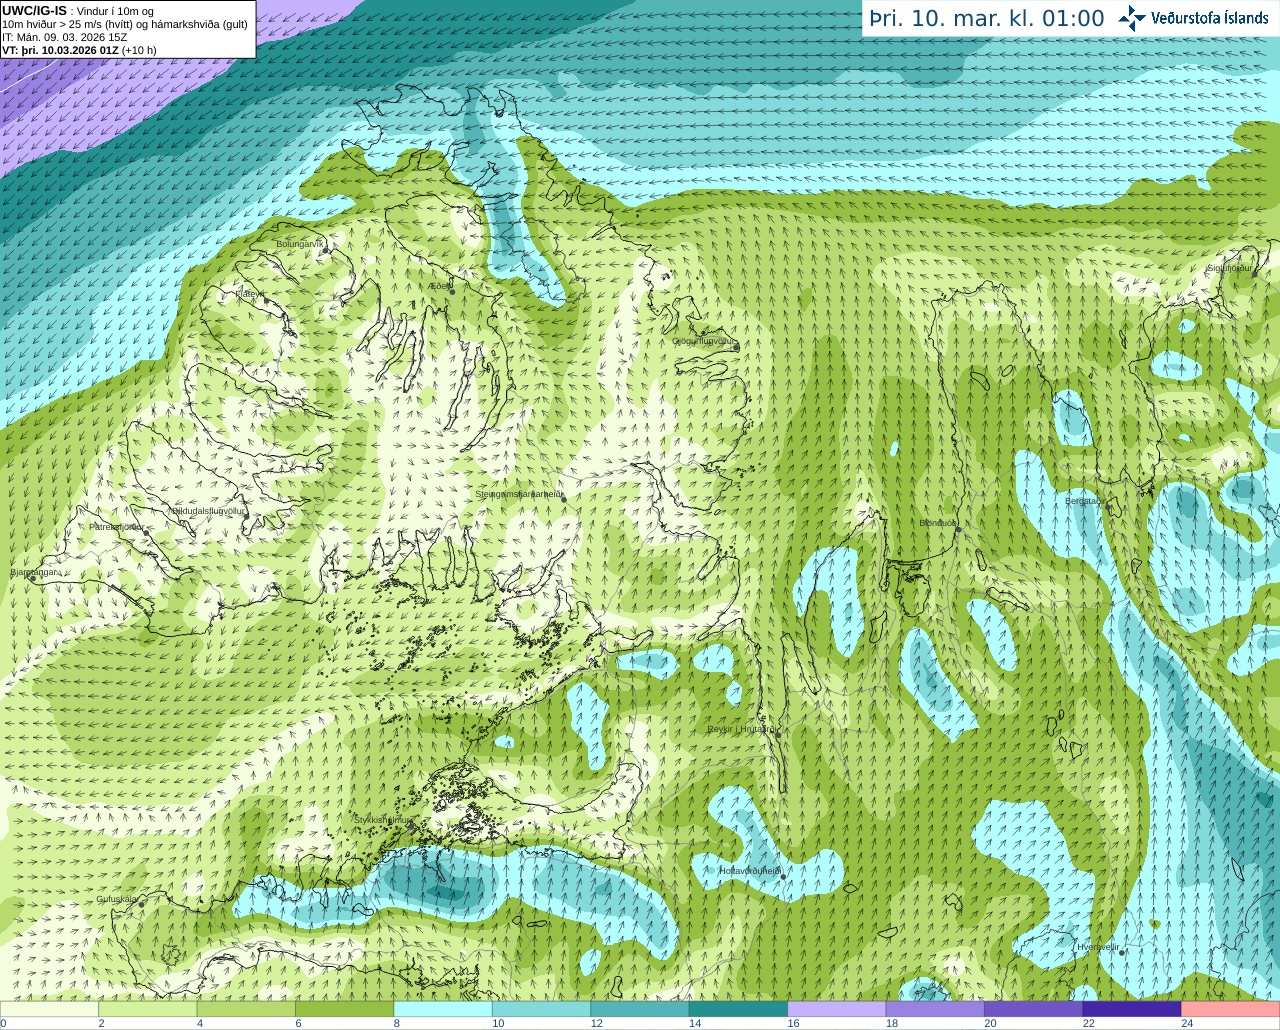The image size is (1280, 1030).
Task: Click the 10m hviður > 25 m/s description line
Action: (125, 24)
